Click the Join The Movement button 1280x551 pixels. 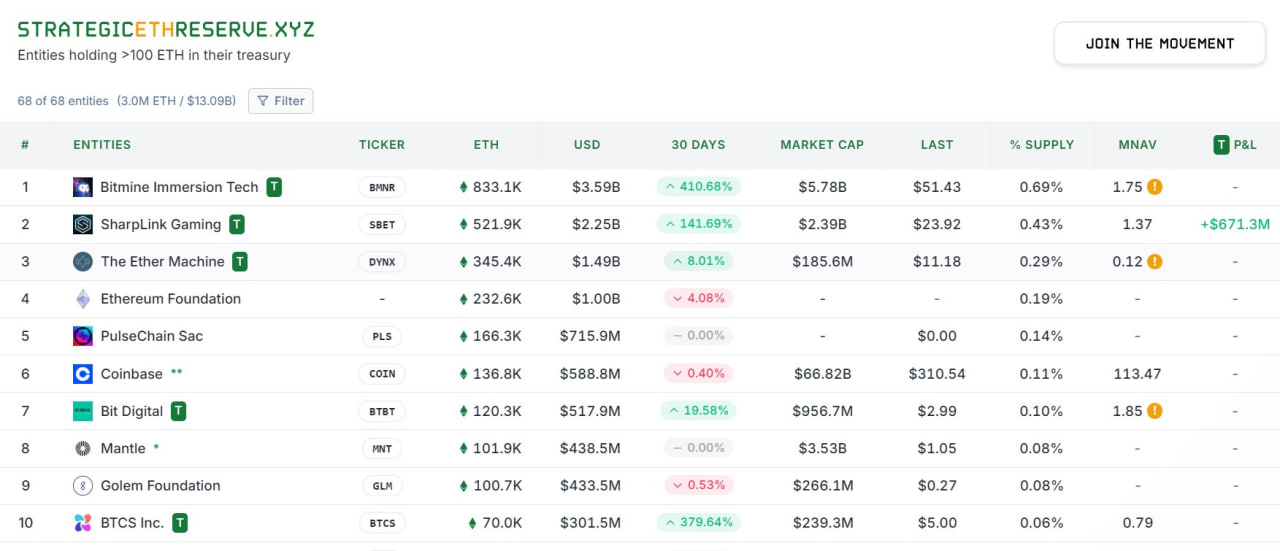tap(1160, 44)
